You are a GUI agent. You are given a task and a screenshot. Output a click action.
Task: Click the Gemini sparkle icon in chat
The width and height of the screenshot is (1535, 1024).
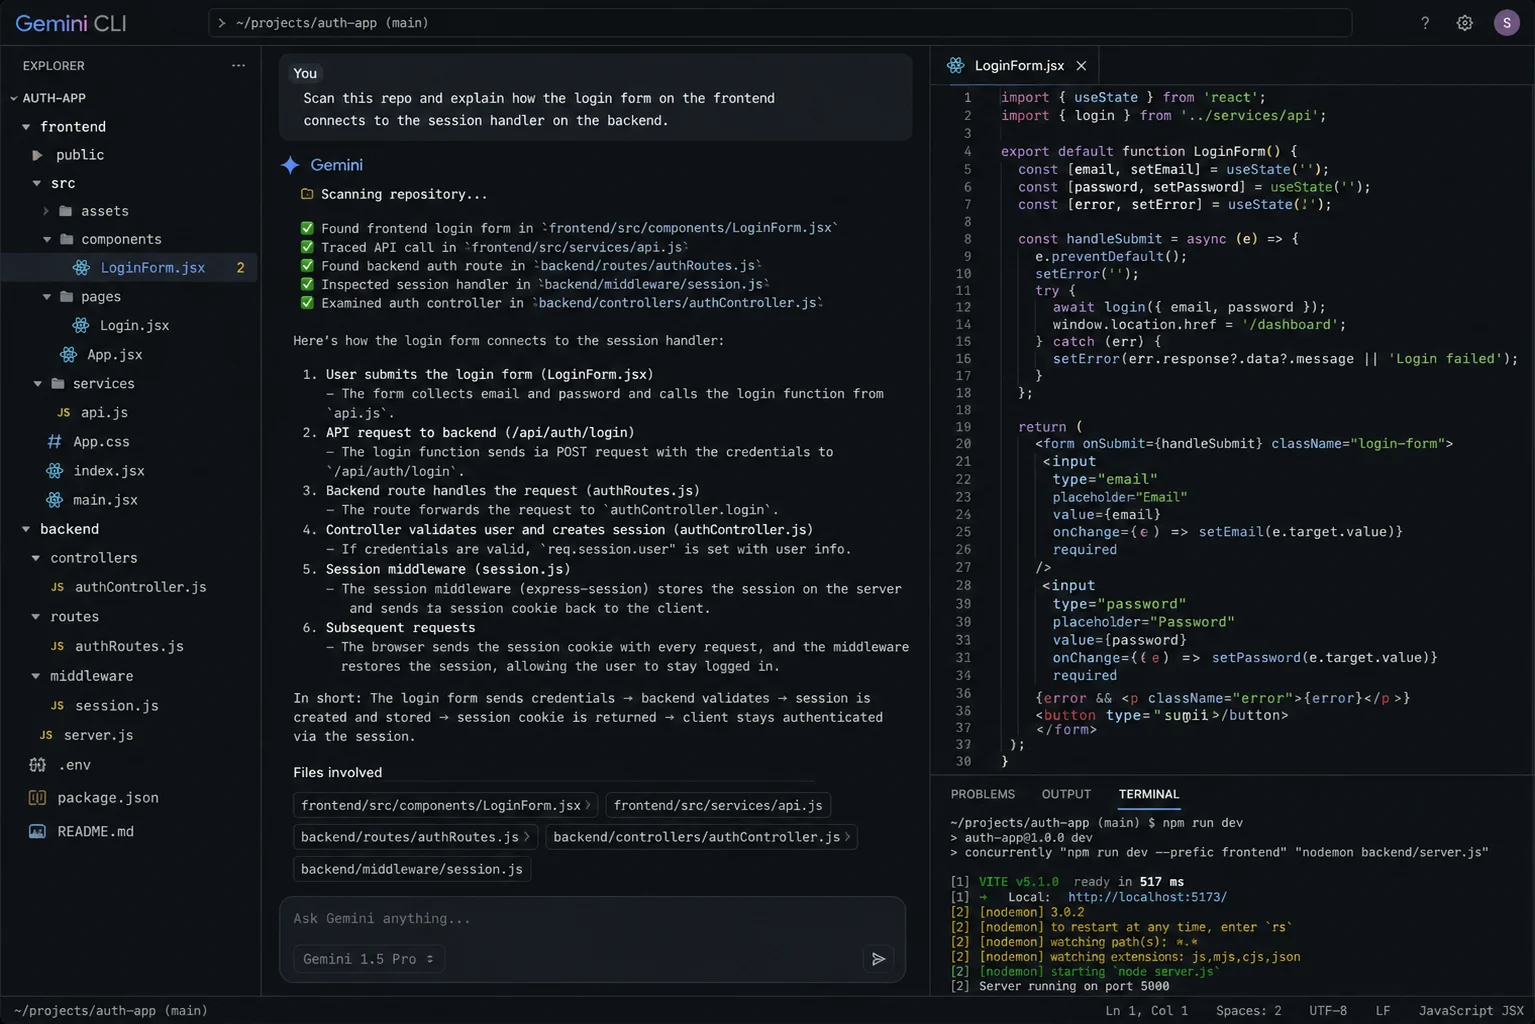[x=291, y=165]
